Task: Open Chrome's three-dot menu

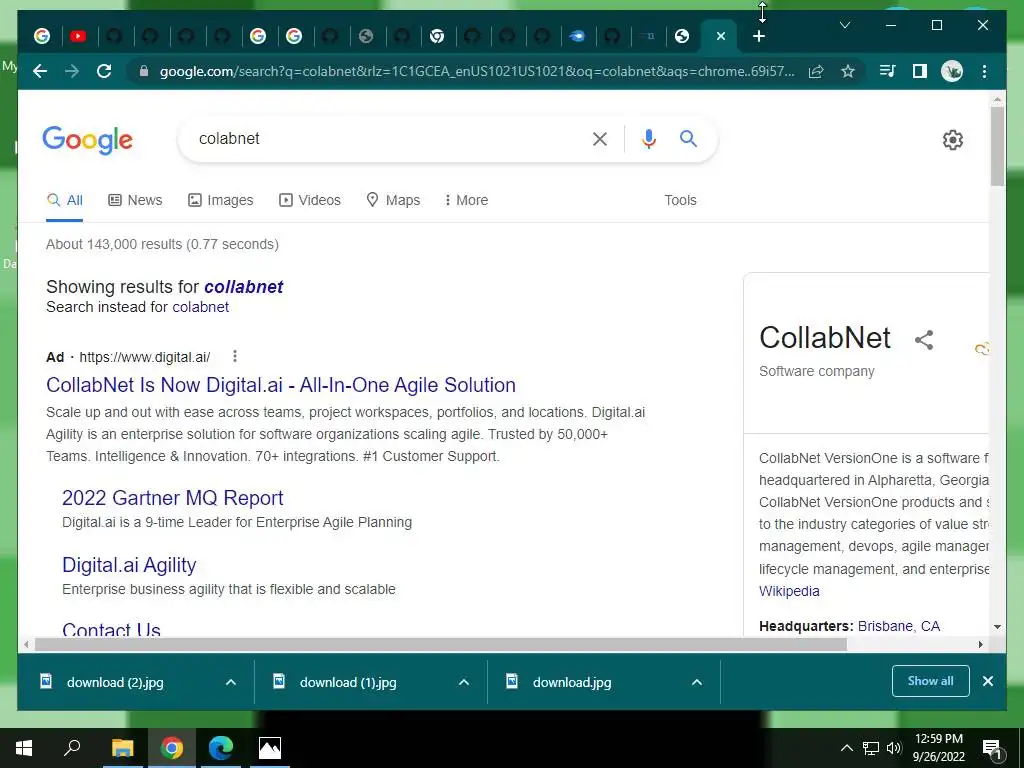Action: pyautogui.click(x=984, y=71)
